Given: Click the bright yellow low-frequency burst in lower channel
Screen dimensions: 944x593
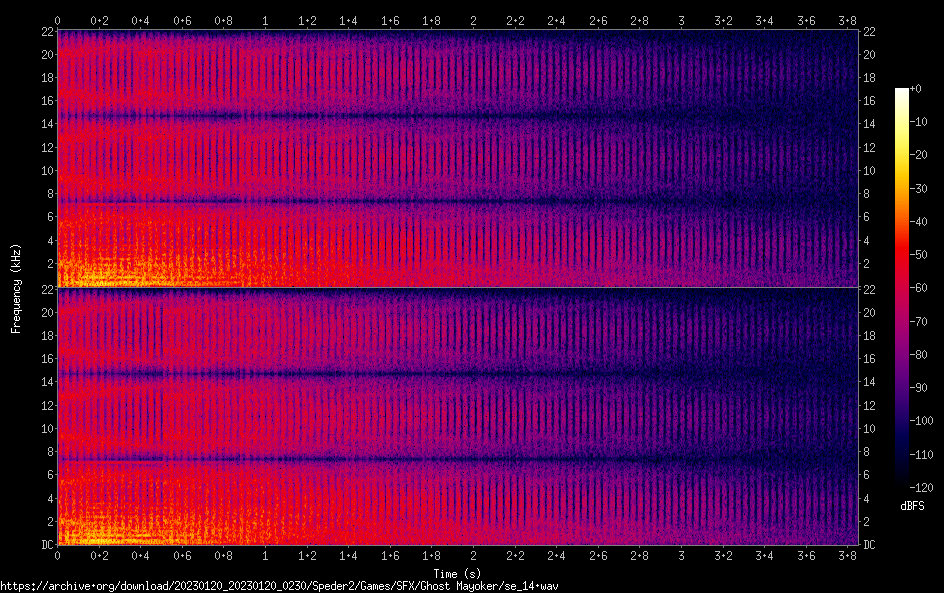Looking at the screenshot, I should pyautogui.click(x=100, y=530).
